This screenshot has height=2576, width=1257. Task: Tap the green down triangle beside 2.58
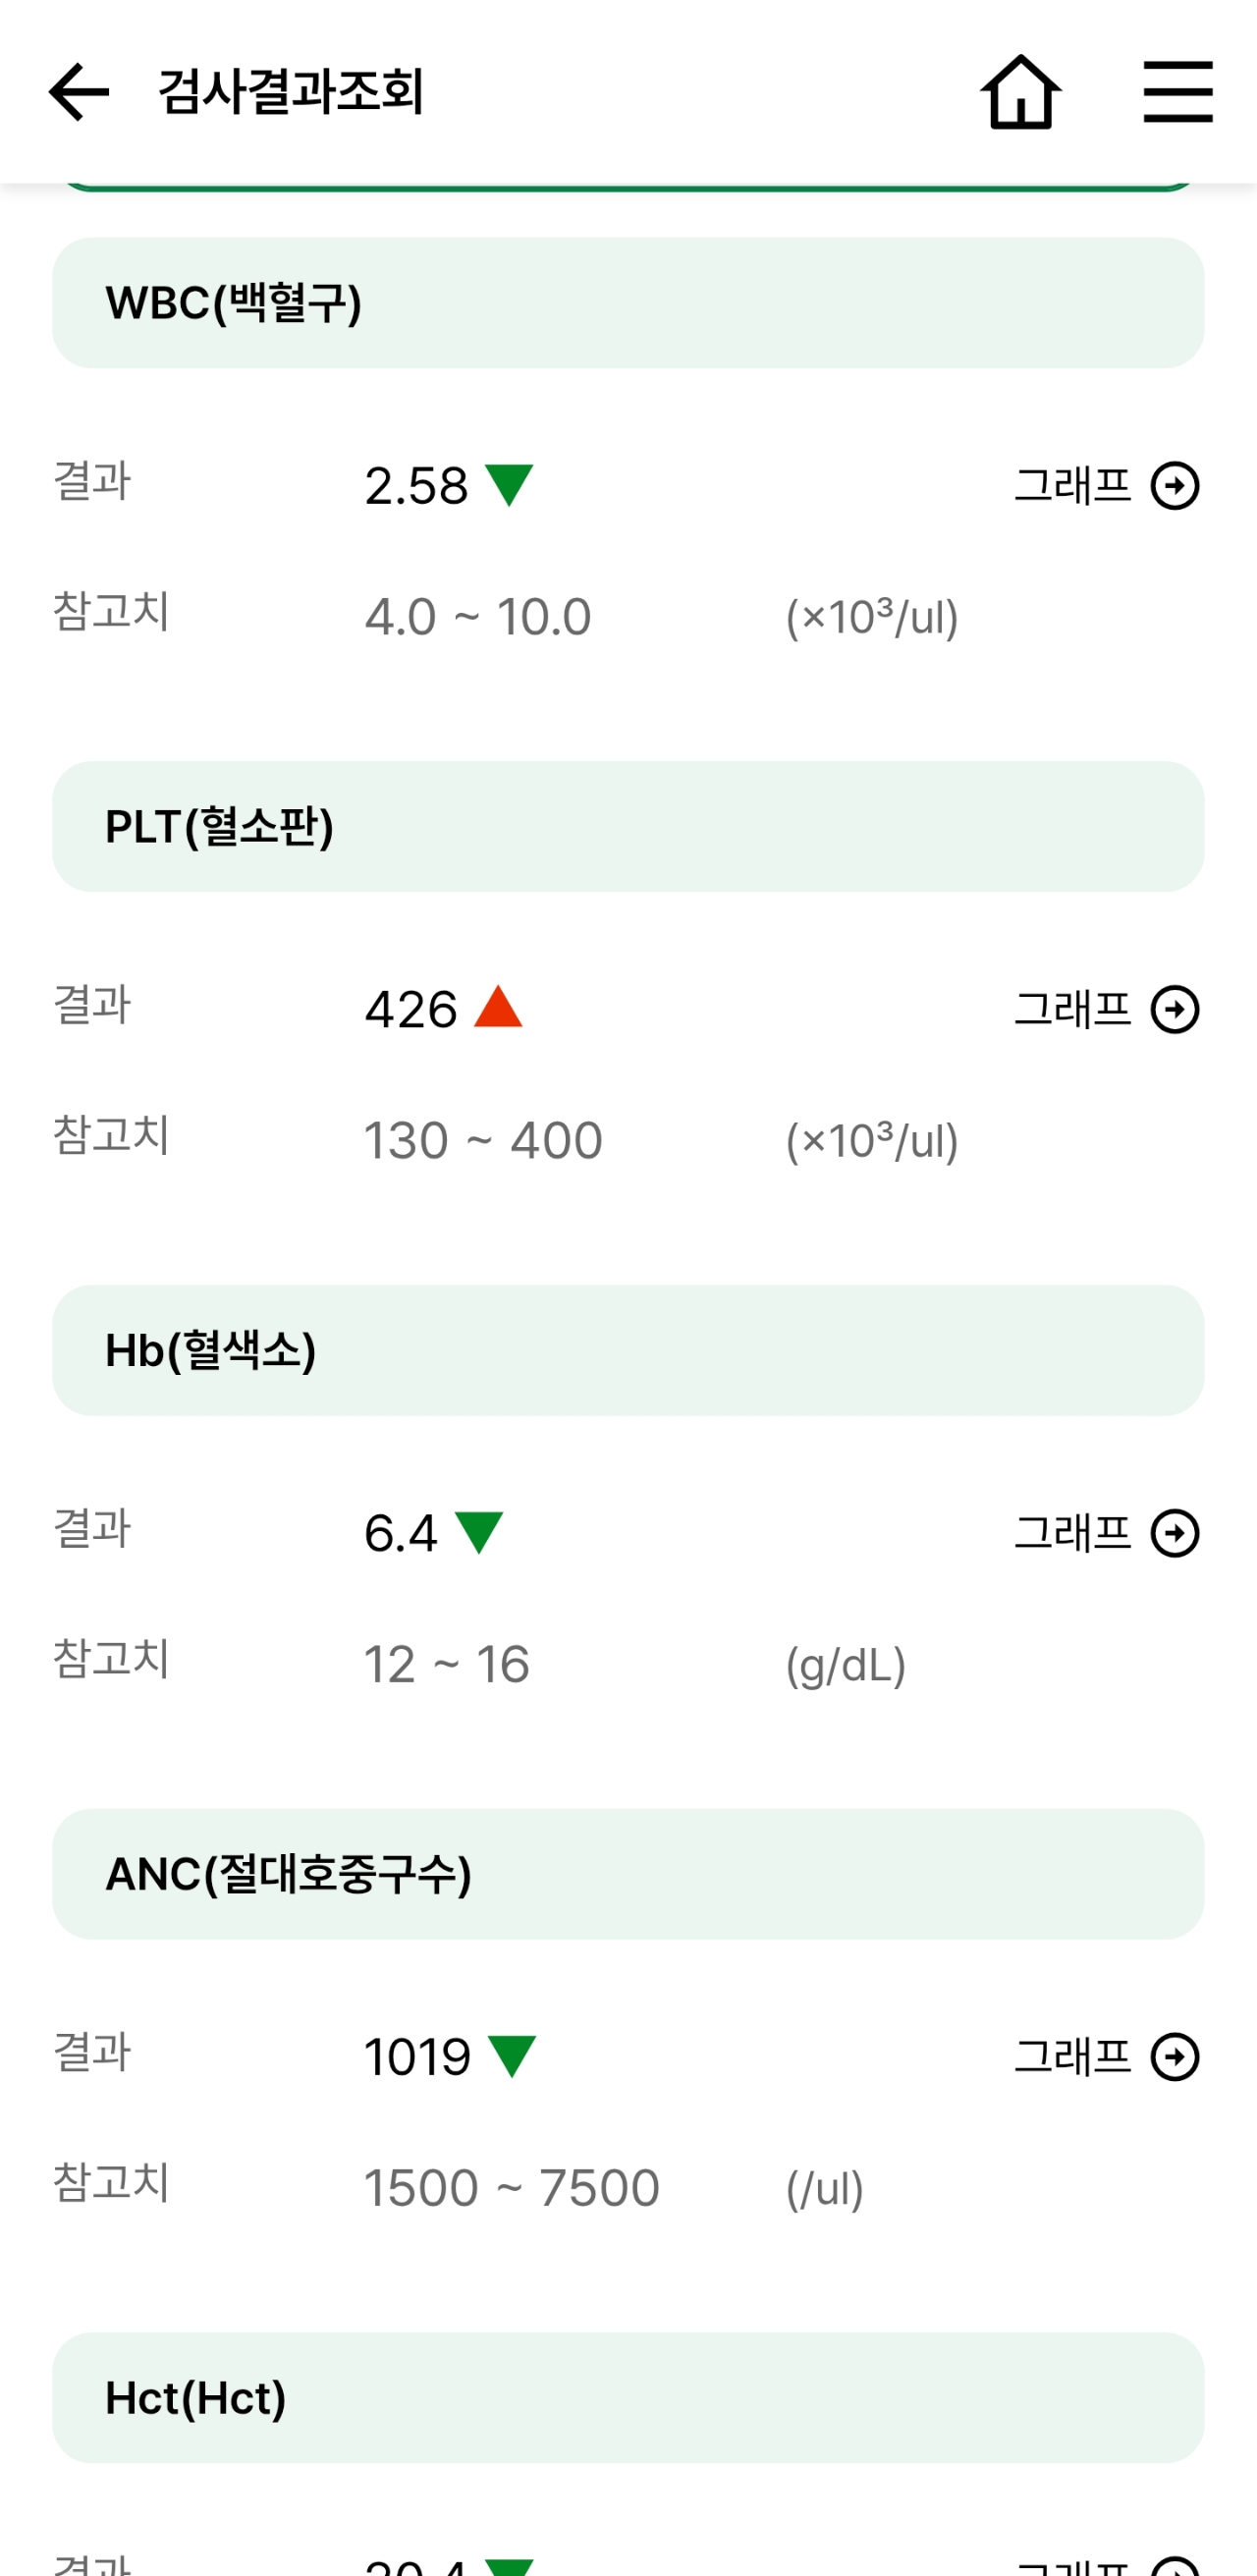tap(509, 486)
